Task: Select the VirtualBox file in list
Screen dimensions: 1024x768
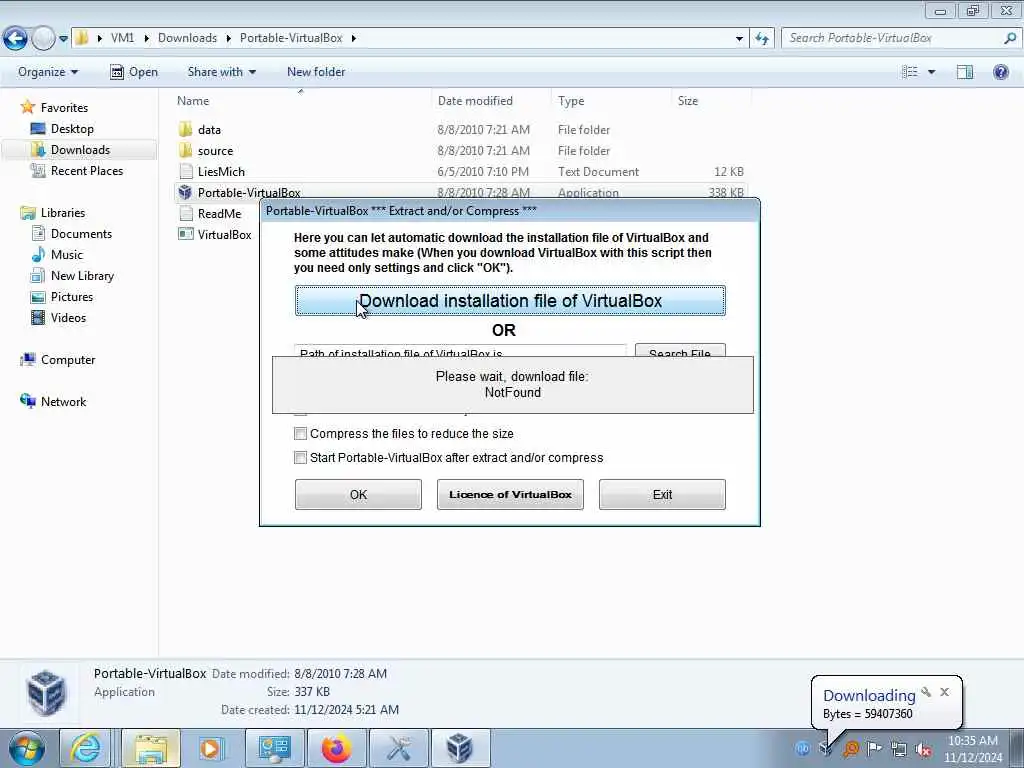Action: click(x=225, y=234)
